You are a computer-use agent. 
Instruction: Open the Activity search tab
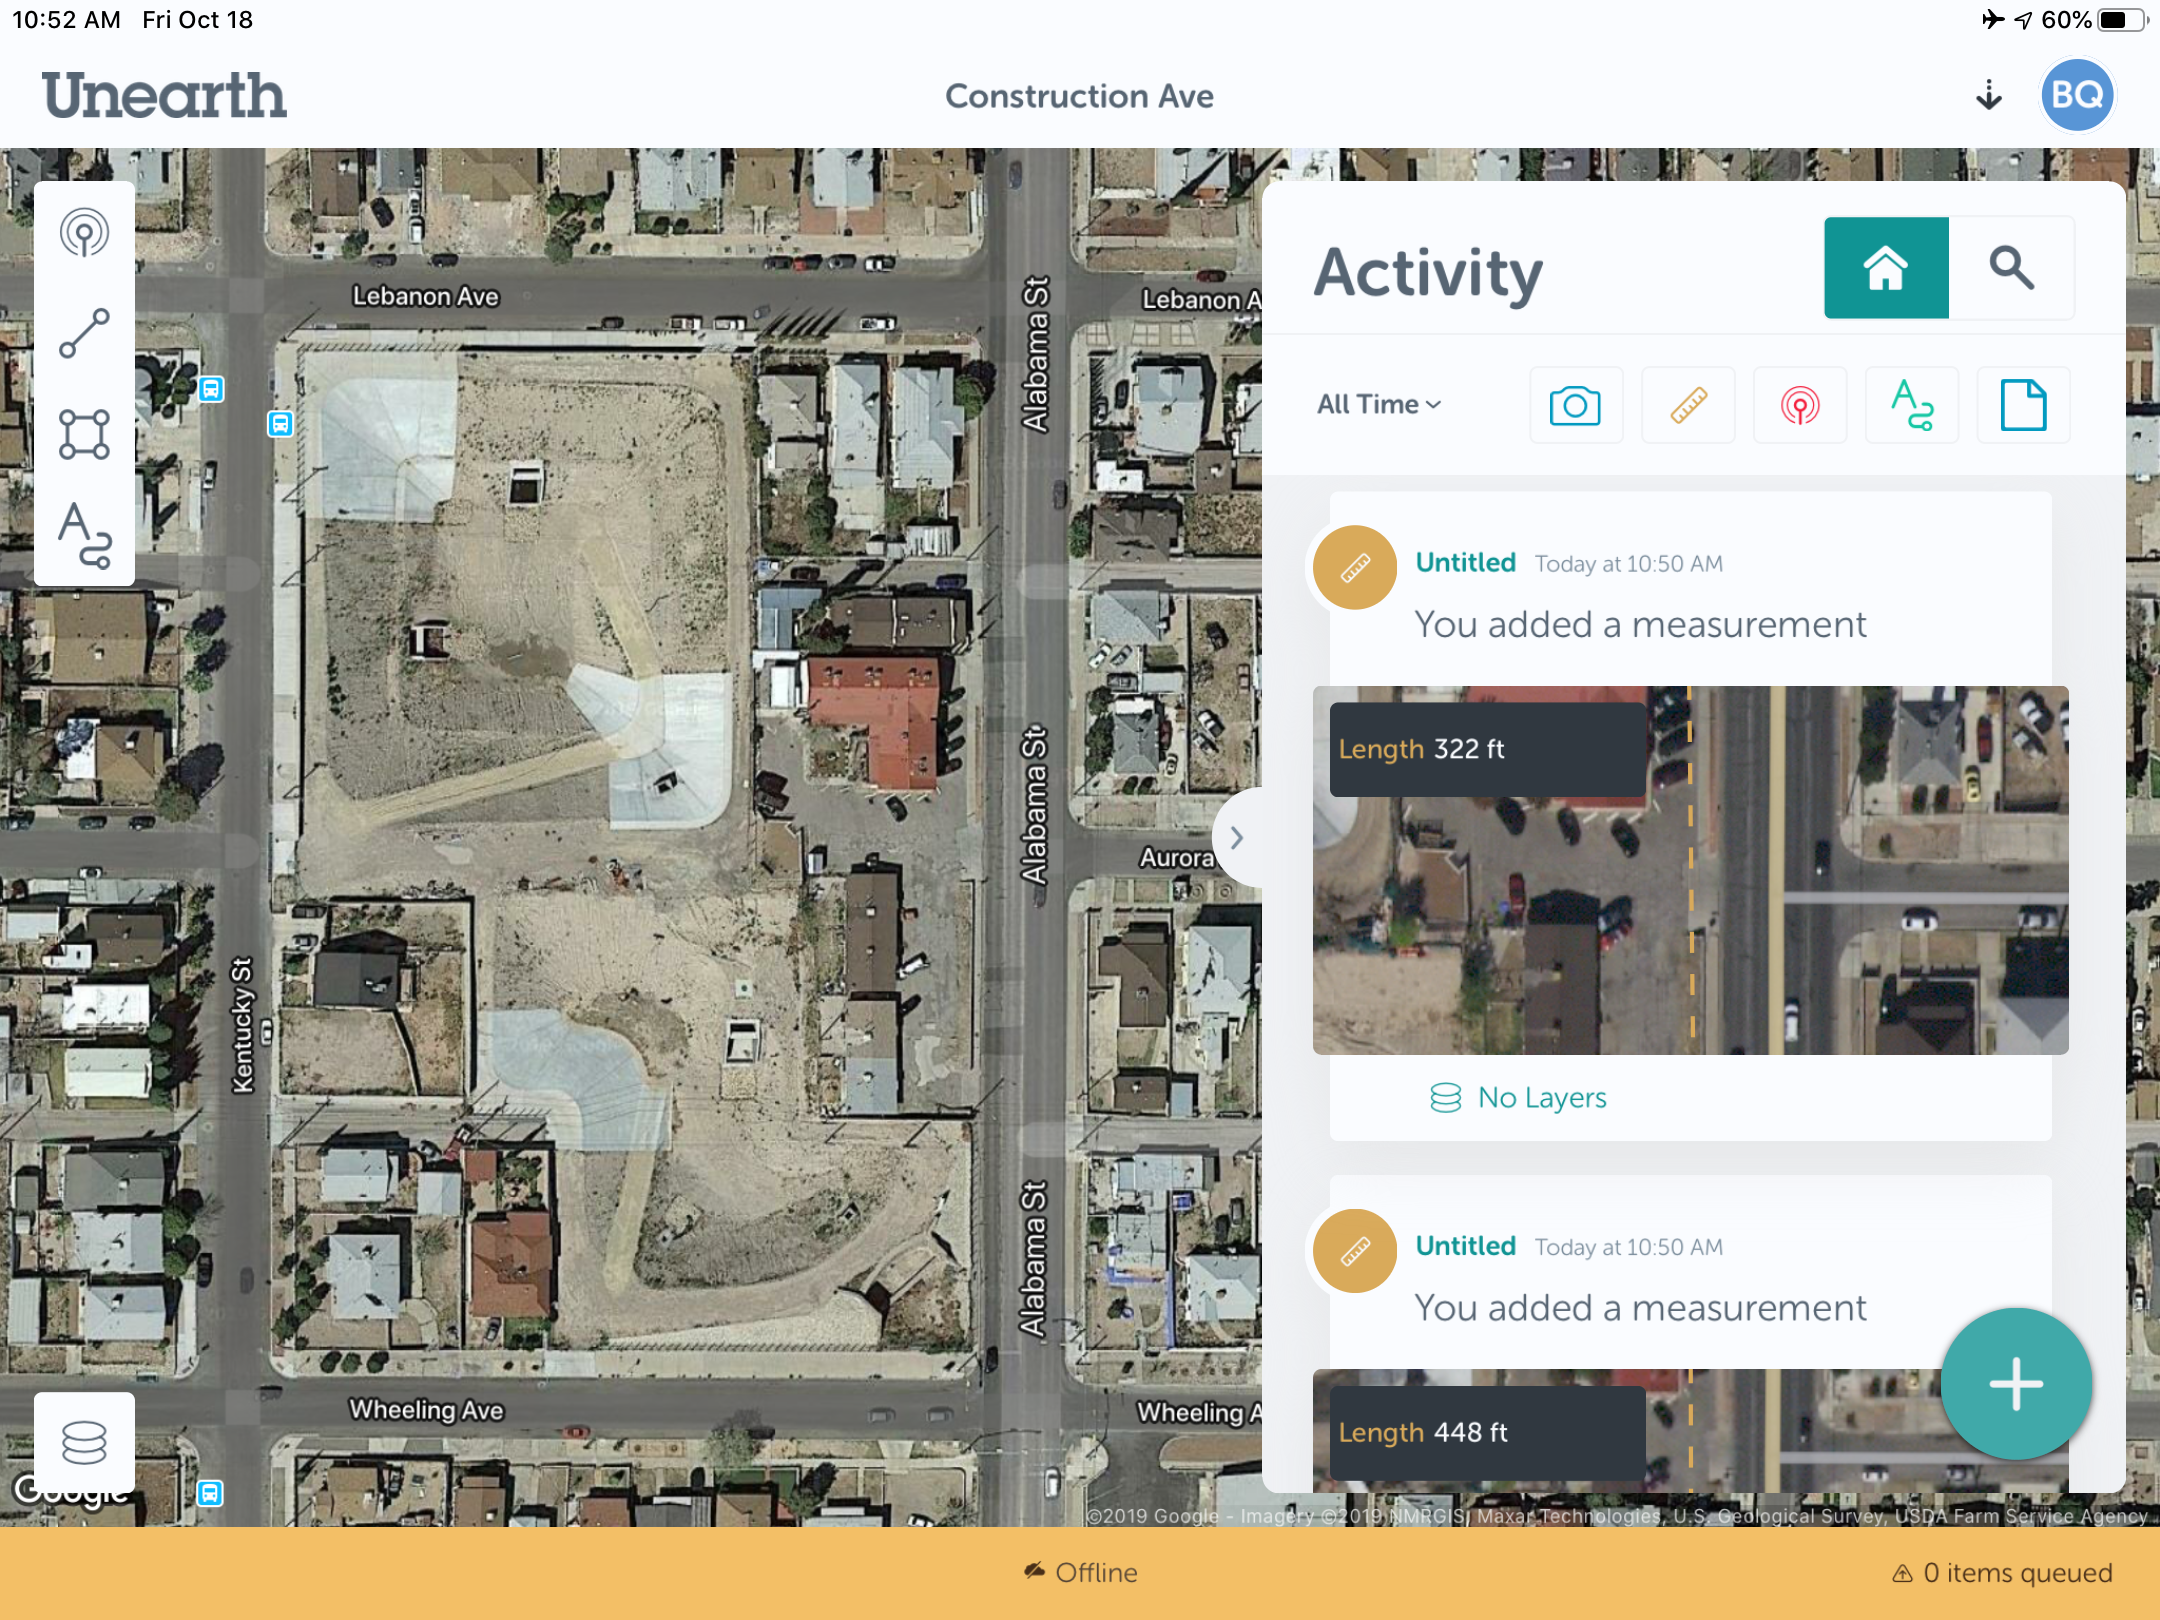point(2011,268)
